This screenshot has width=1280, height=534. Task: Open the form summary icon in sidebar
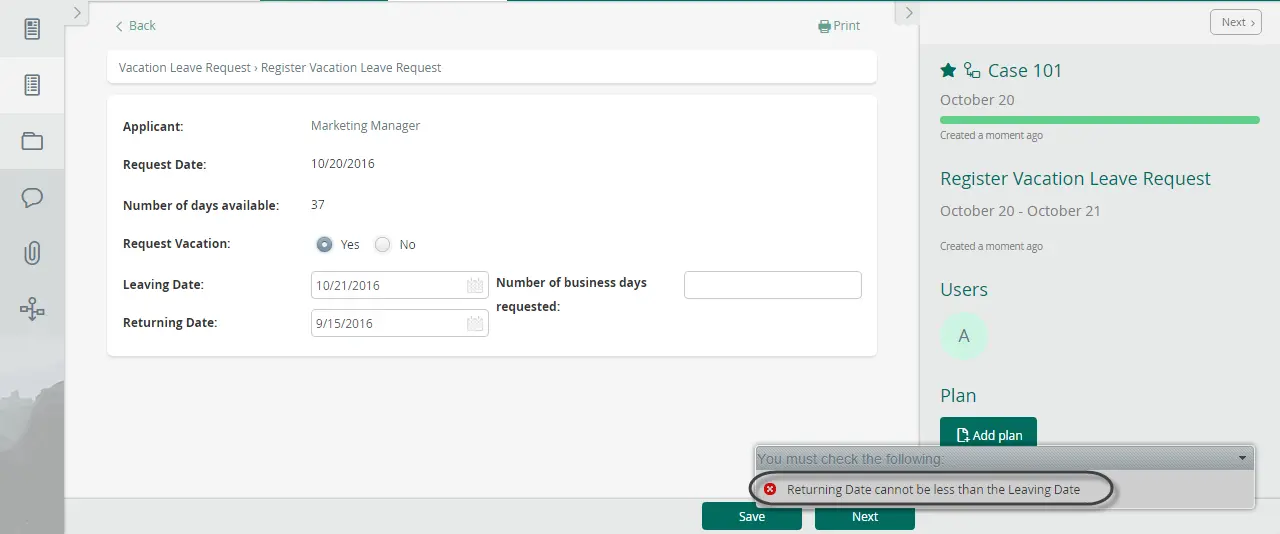coord(32,28)
